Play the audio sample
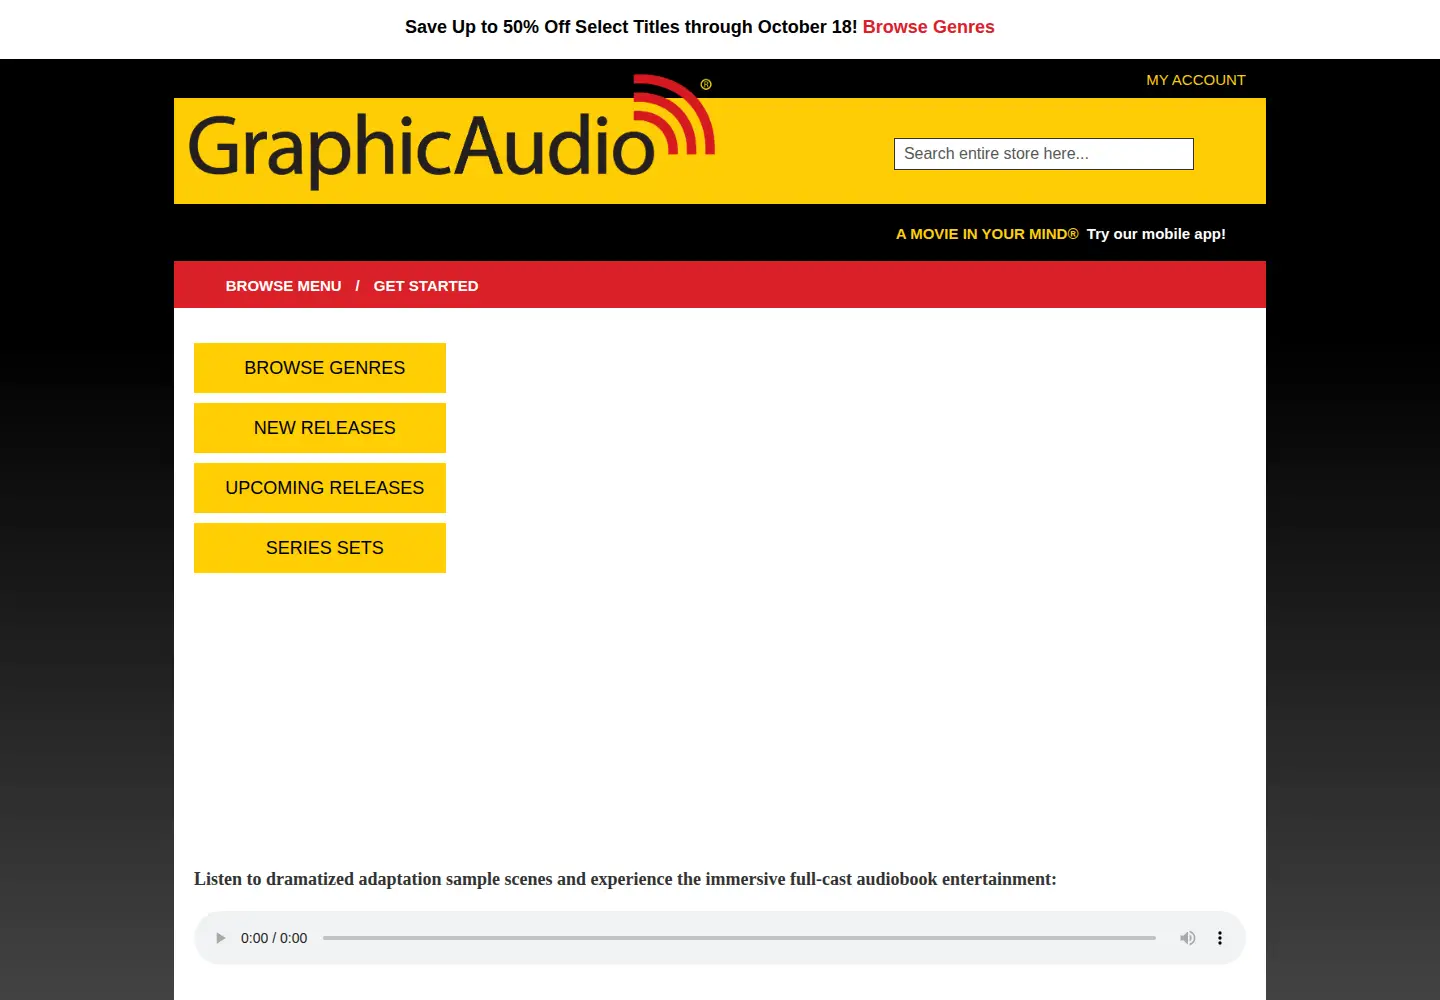The width and height of the screenshot is (1440, 1000). coord(221,938)
